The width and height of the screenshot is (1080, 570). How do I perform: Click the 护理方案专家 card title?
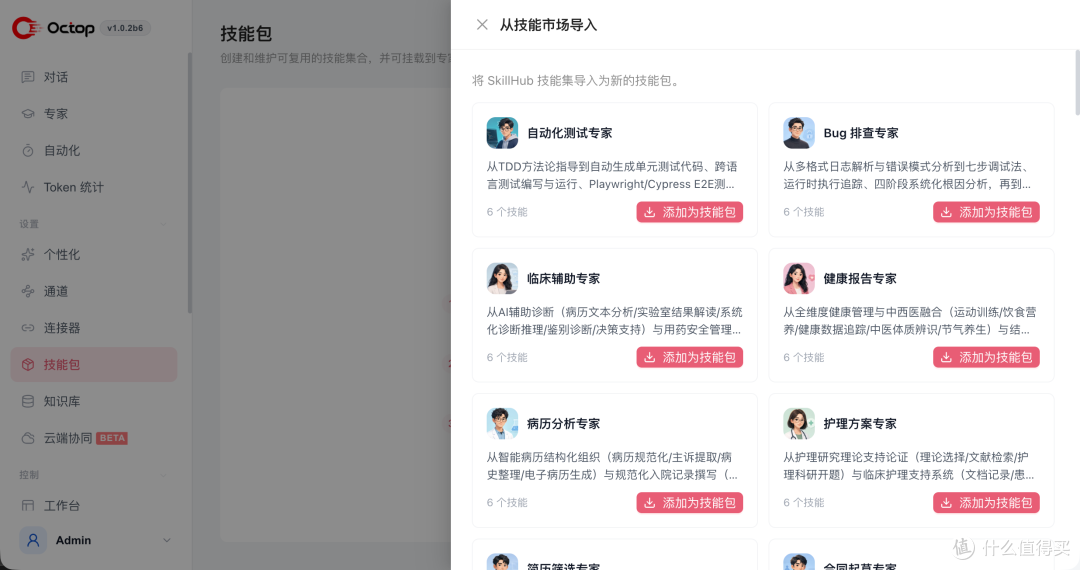tap(860, 423)
